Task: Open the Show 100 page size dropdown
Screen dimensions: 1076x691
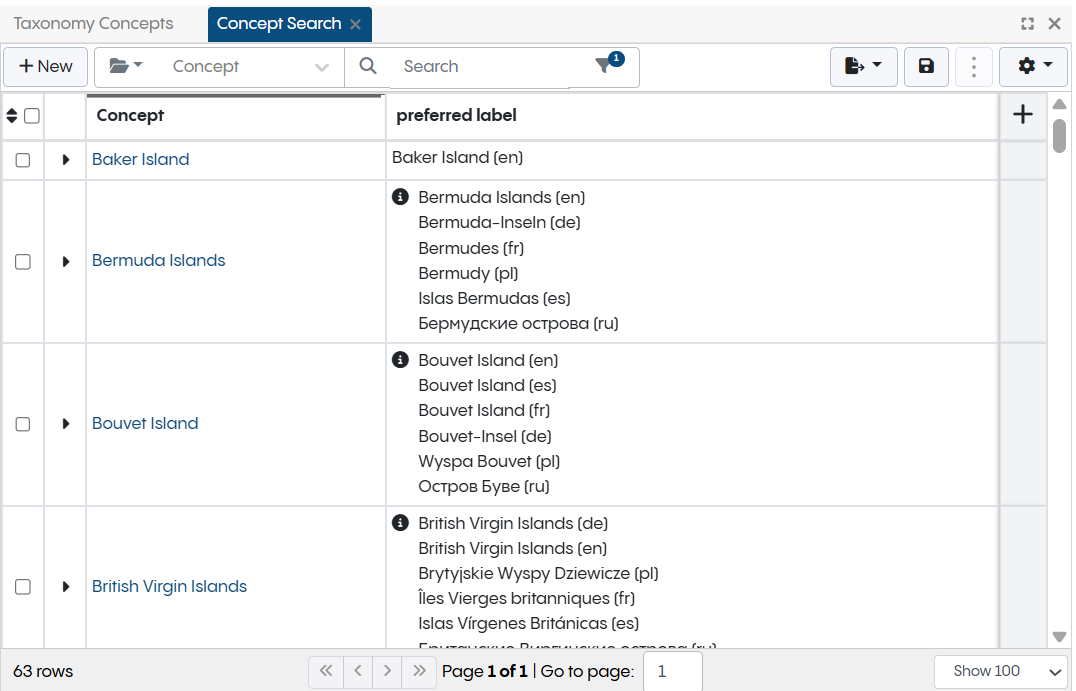Action: (1000, 671)
